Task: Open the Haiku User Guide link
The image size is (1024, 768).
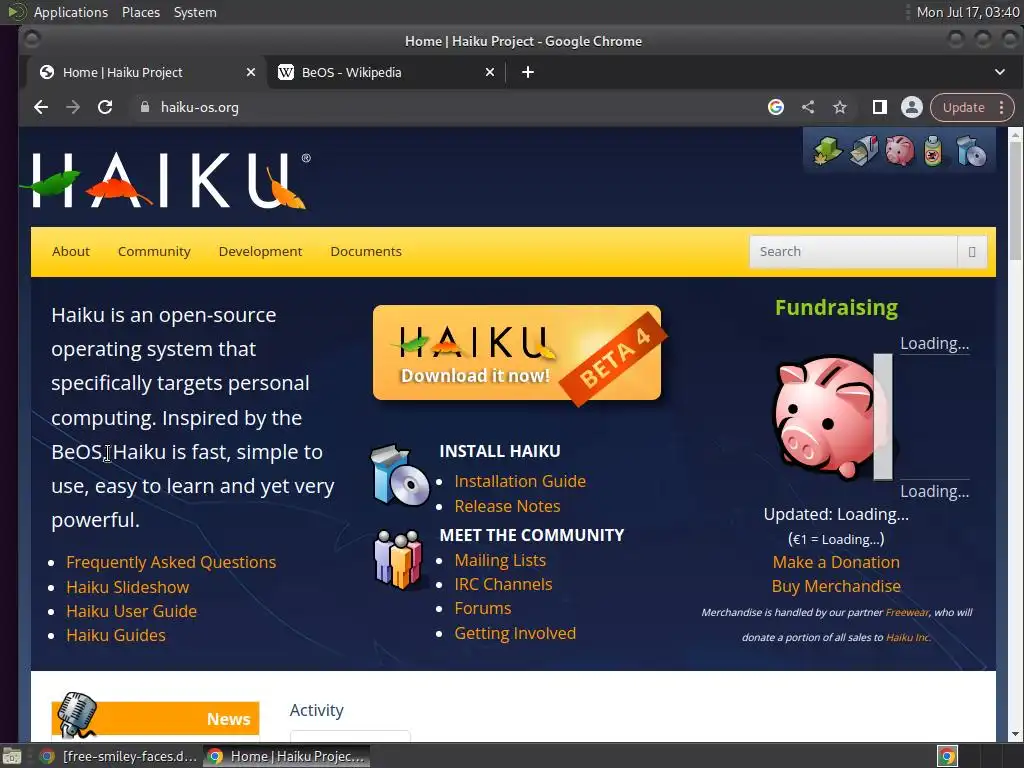Action: point(131,611)
